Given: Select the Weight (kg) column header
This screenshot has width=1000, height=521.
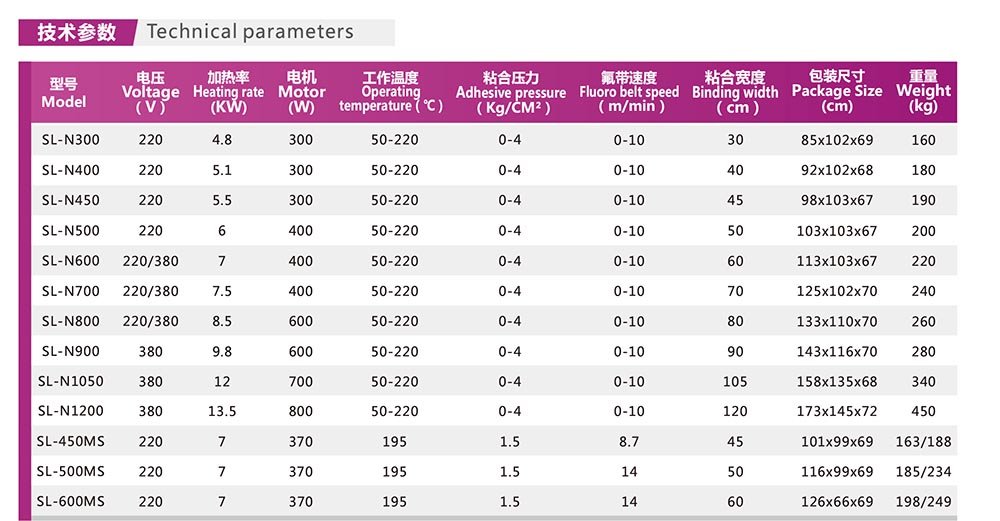Looking at the screenshot, I should coord(923,93).
